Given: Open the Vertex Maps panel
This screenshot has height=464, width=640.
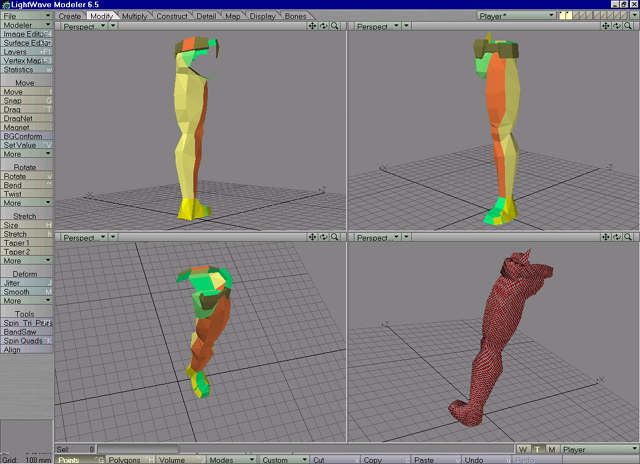Looking at the screenshot, I should point(27,60).
